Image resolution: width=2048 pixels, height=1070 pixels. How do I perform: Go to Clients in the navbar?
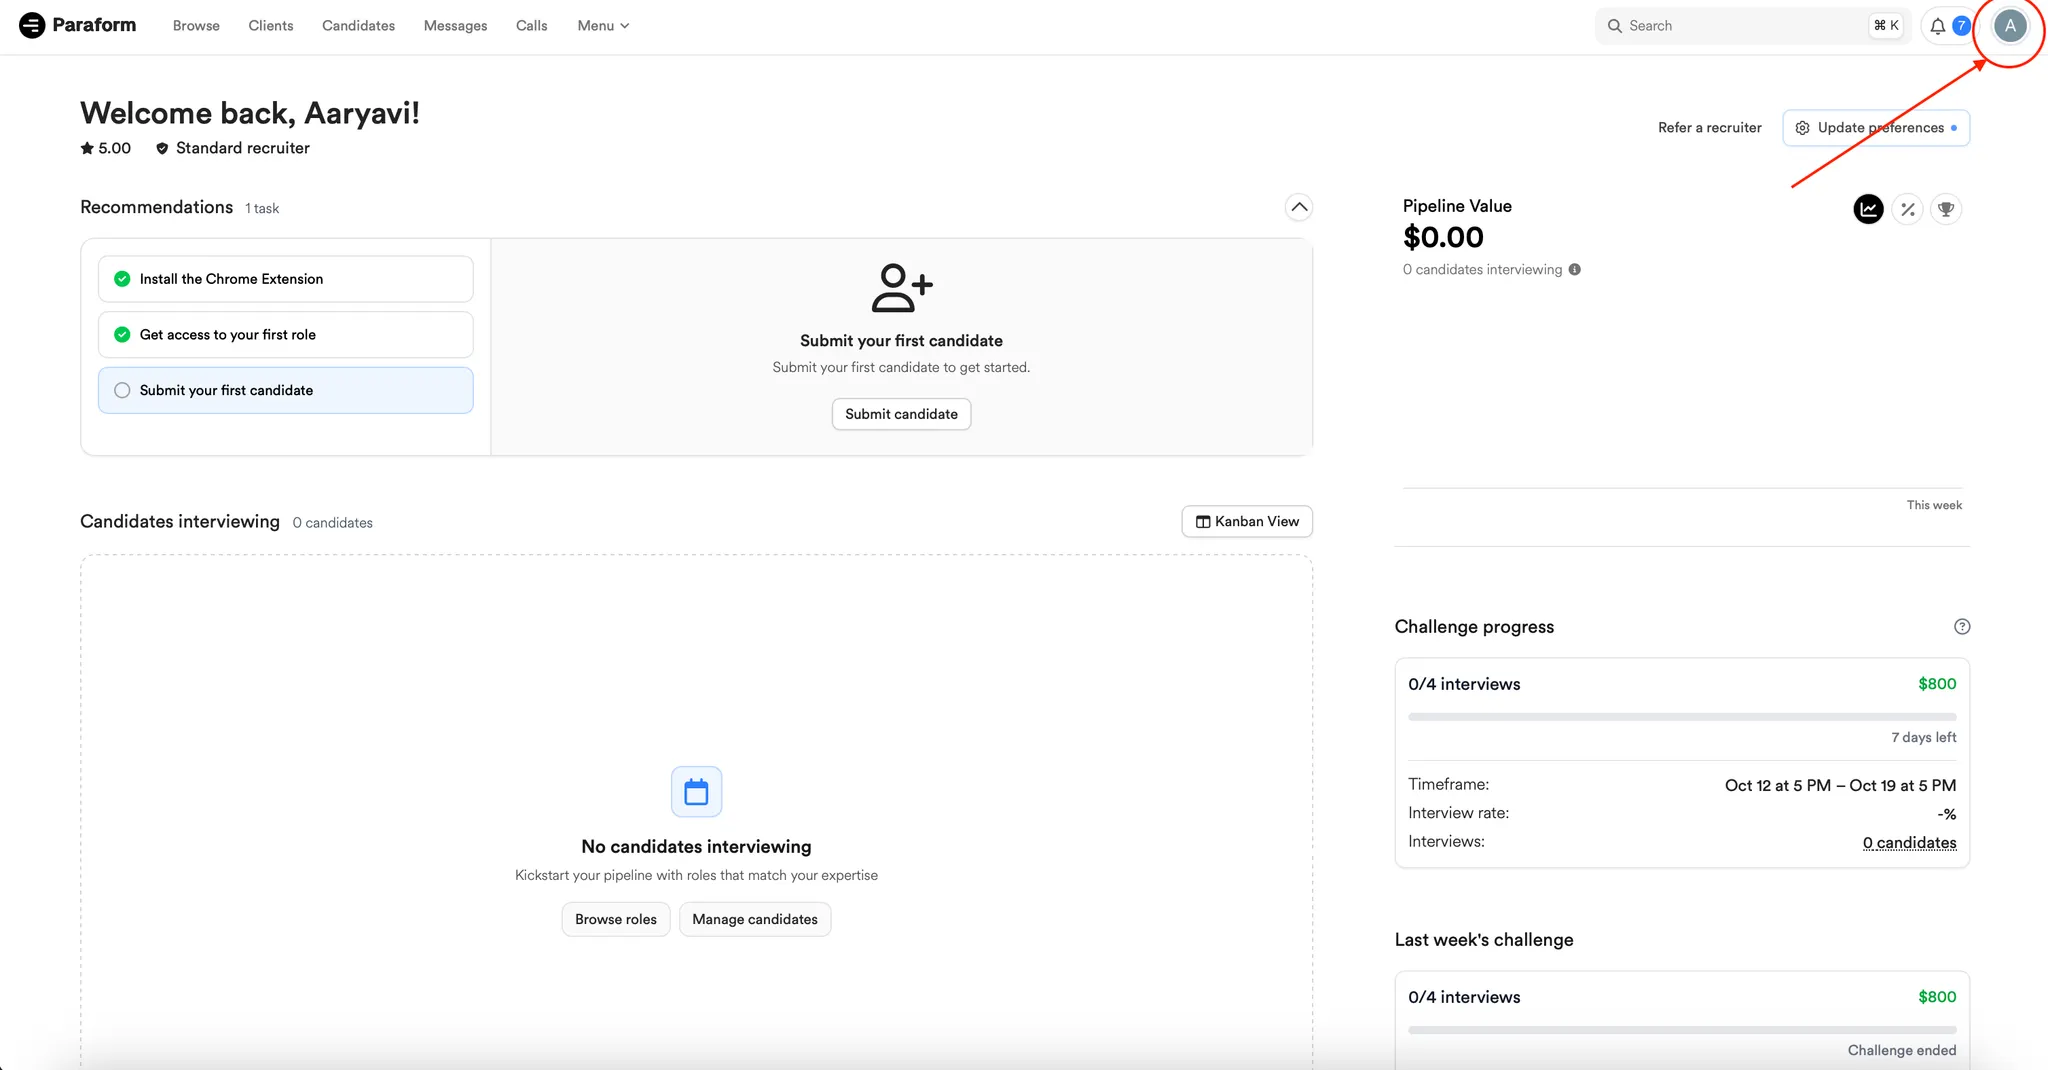(271, 26)
